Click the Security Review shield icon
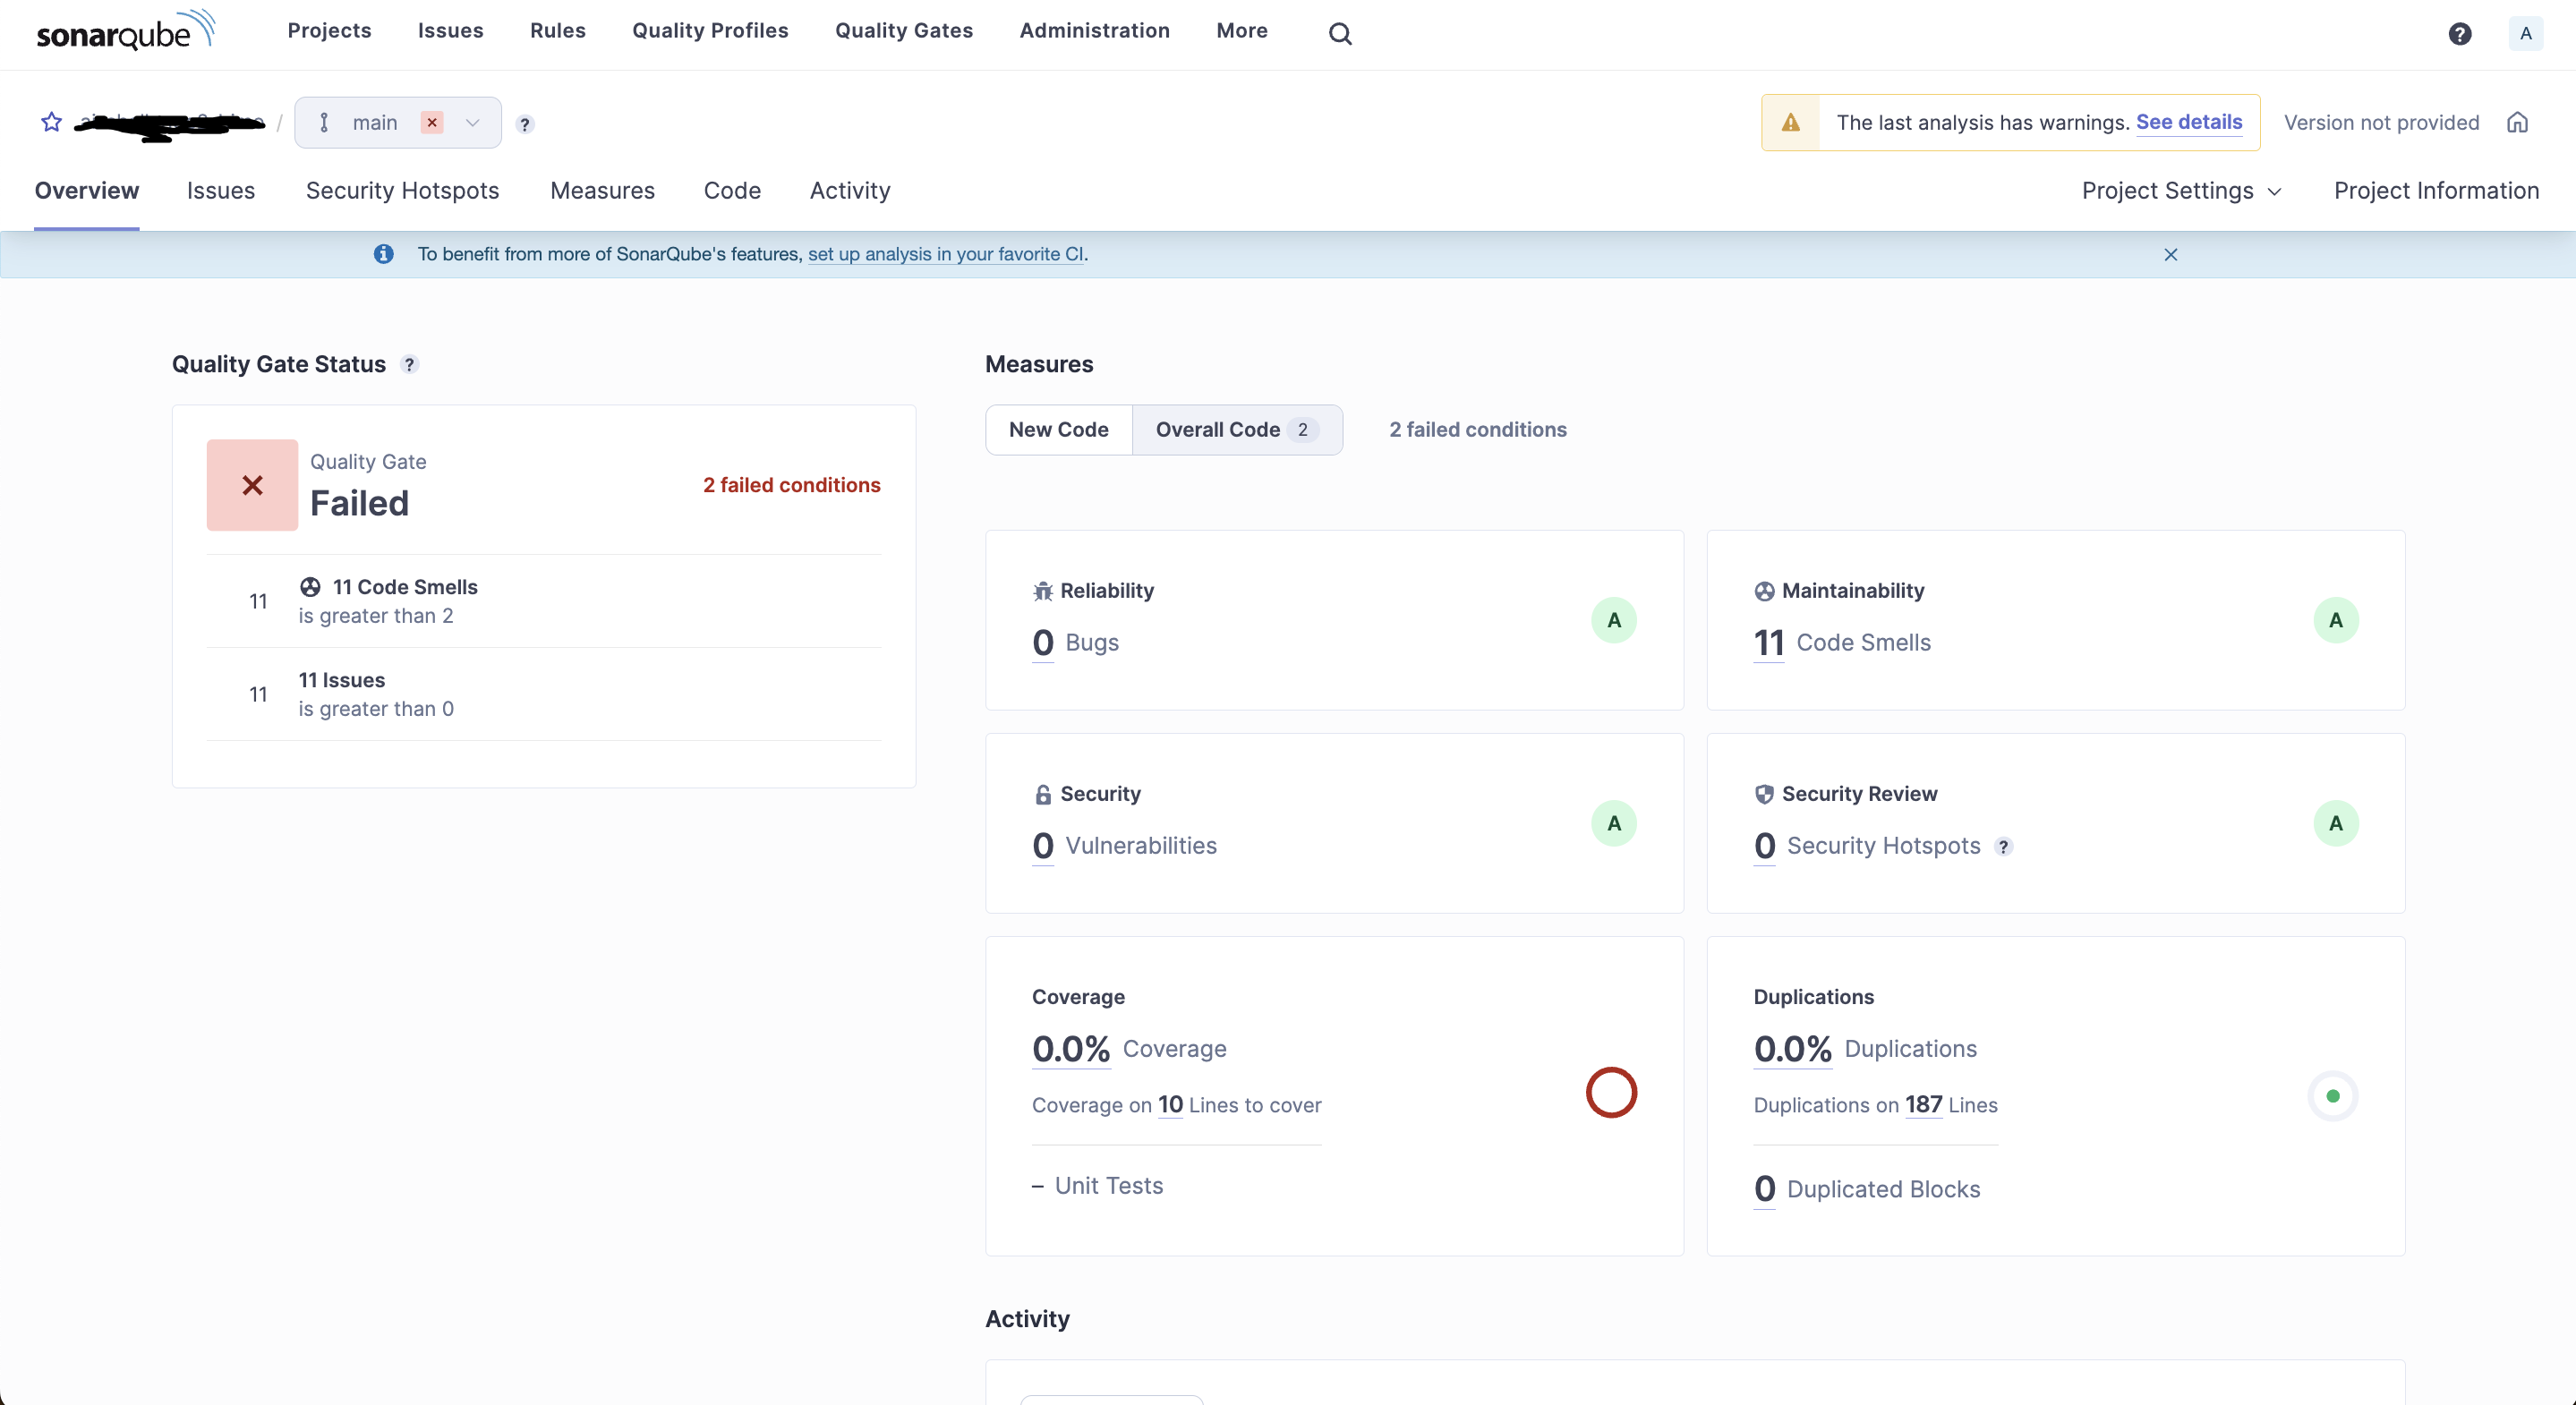2576x1405 pixels. pyautogui.click(x=1764, y=794)
